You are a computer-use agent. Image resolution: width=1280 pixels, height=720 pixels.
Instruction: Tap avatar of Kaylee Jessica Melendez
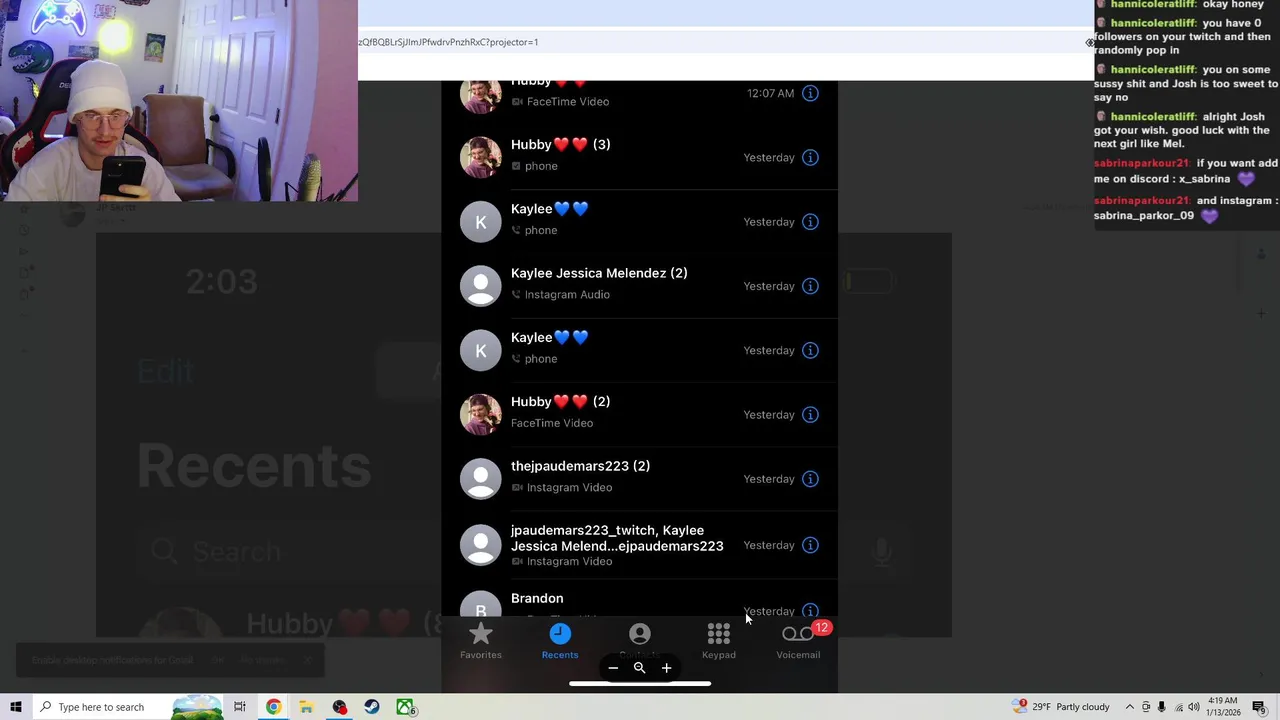480,286
